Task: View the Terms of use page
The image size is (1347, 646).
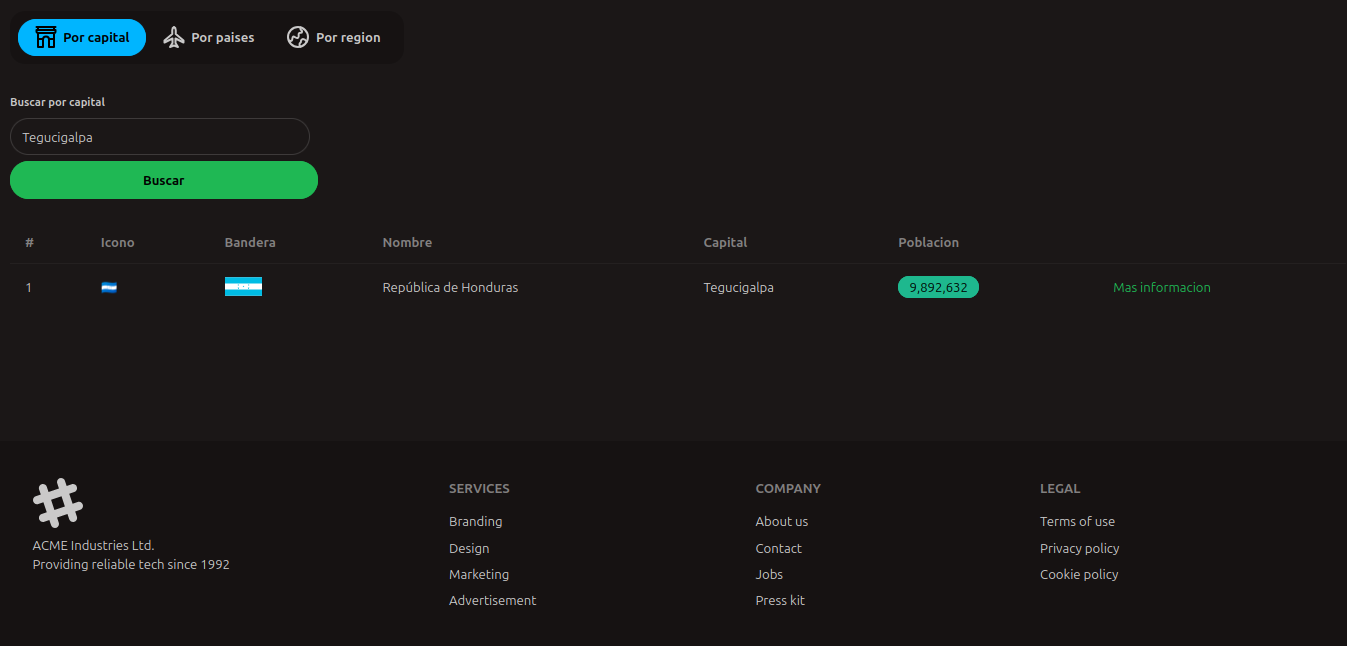Action: [1077, 522]
